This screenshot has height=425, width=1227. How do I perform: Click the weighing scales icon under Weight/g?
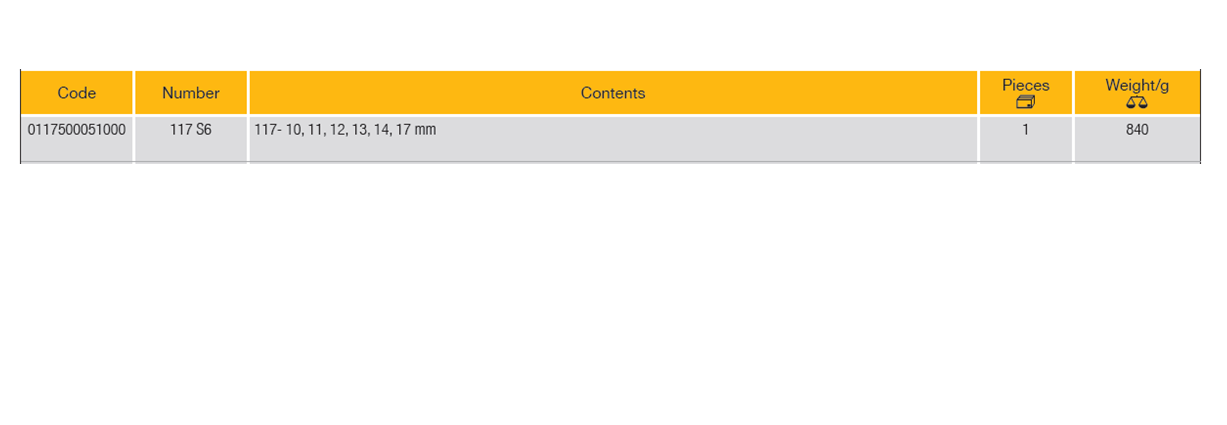tap(1136, 102)
